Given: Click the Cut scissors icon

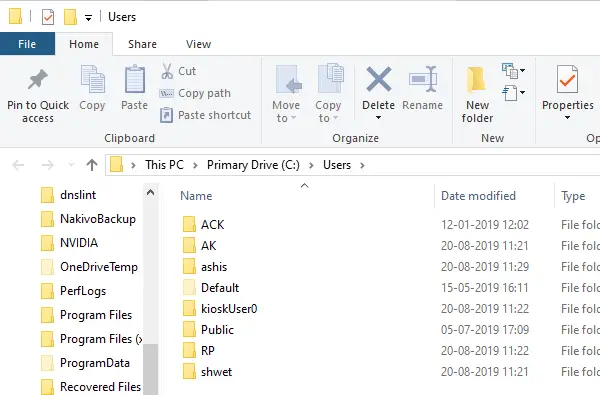Looking at the screenshot, I should pos(167,71).
